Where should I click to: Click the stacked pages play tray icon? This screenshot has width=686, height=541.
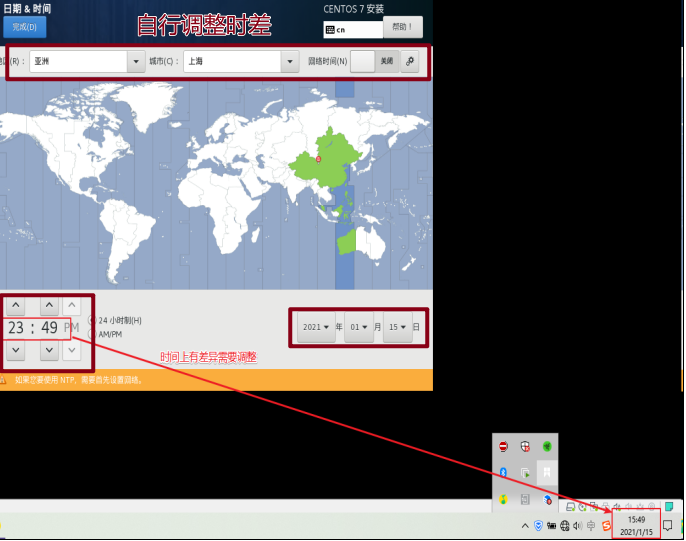525,473
